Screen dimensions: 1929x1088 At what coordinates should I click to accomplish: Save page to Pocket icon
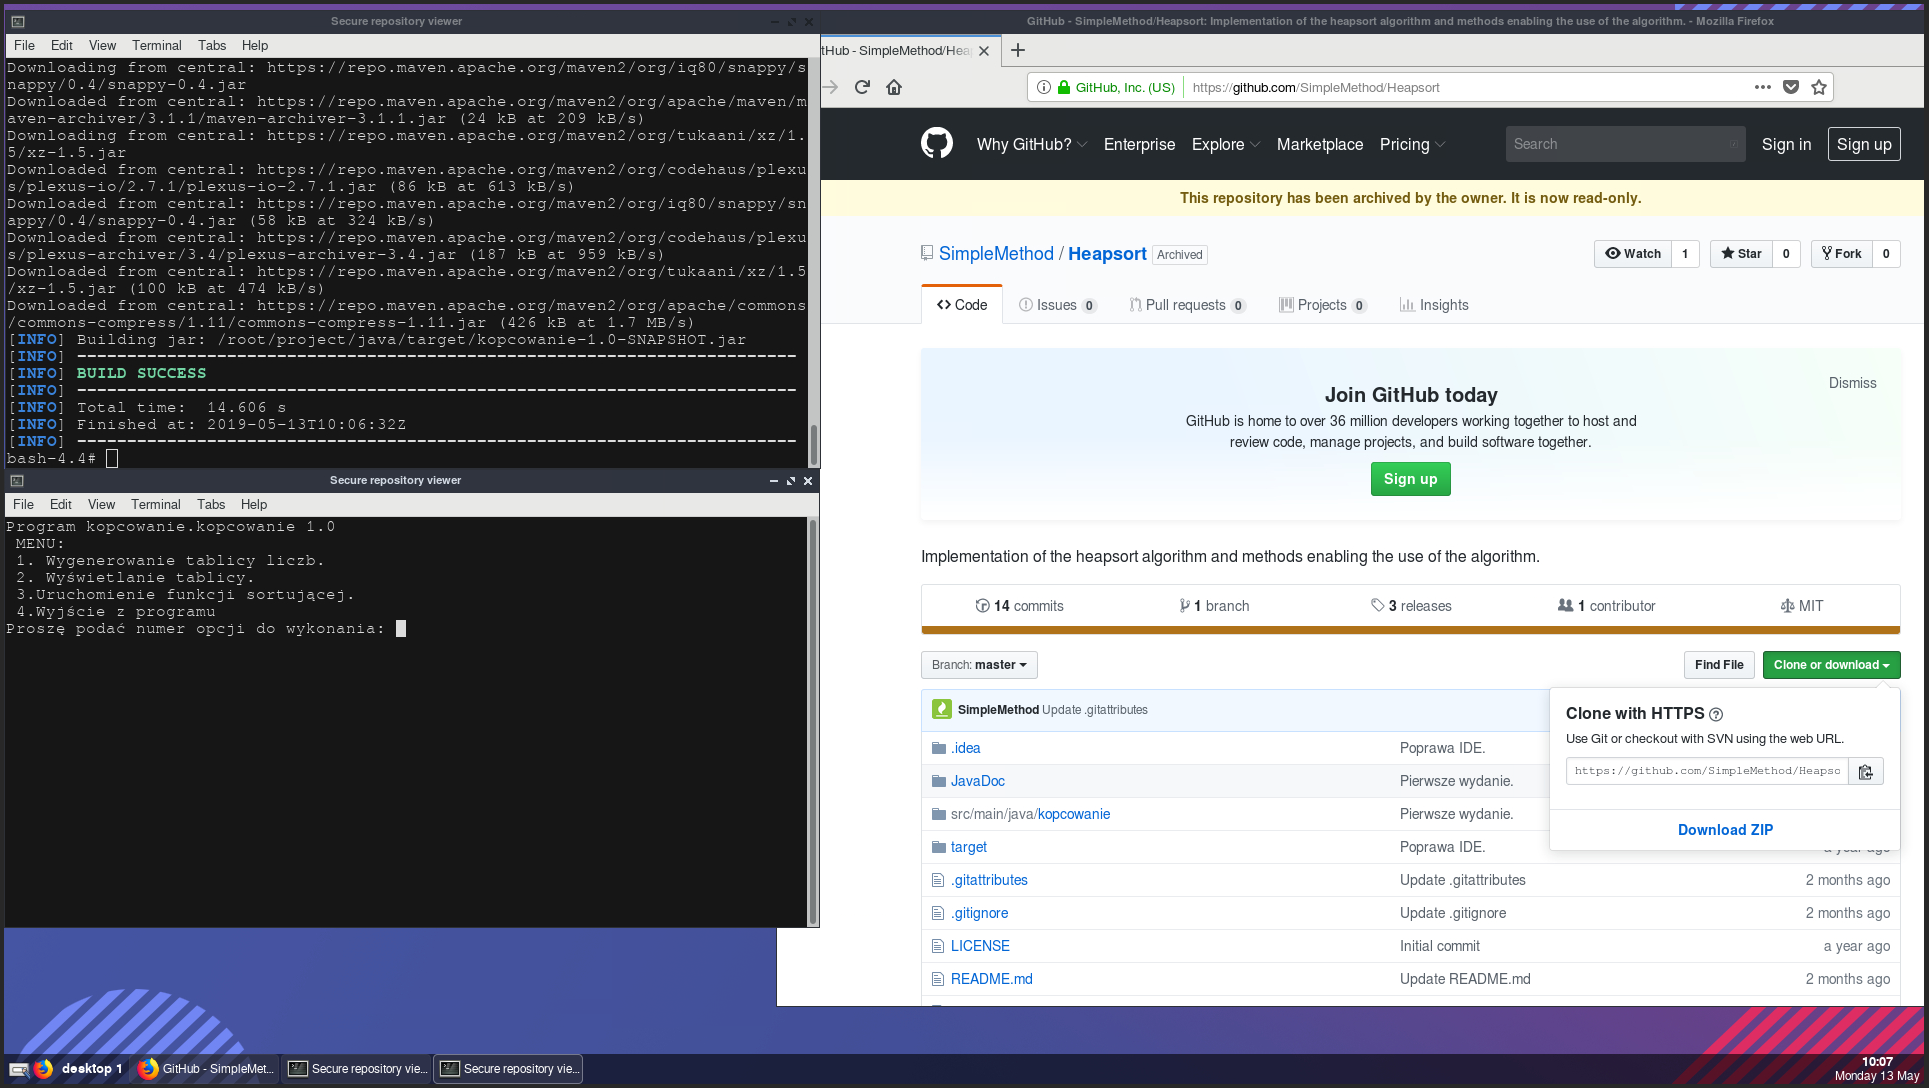[1791, 87]
